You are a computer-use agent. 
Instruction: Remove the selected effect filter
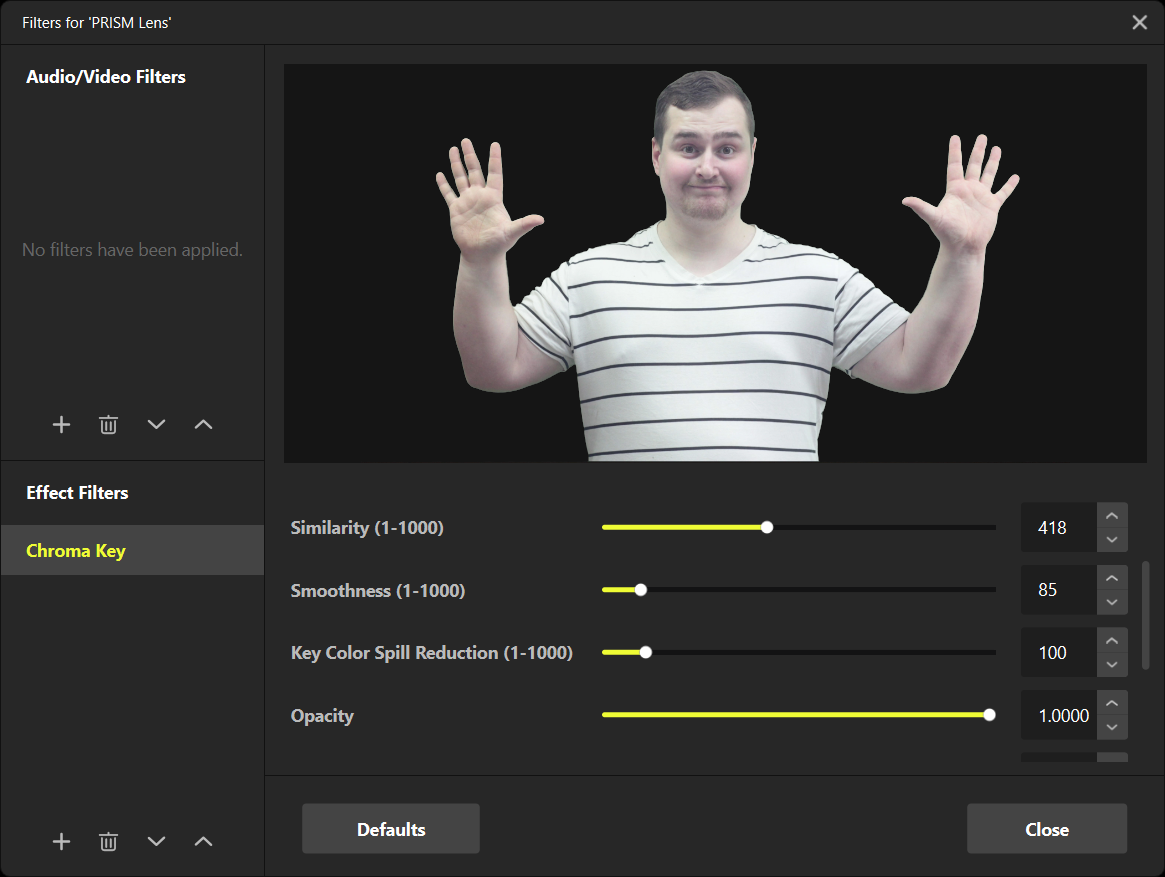[108, 842]
